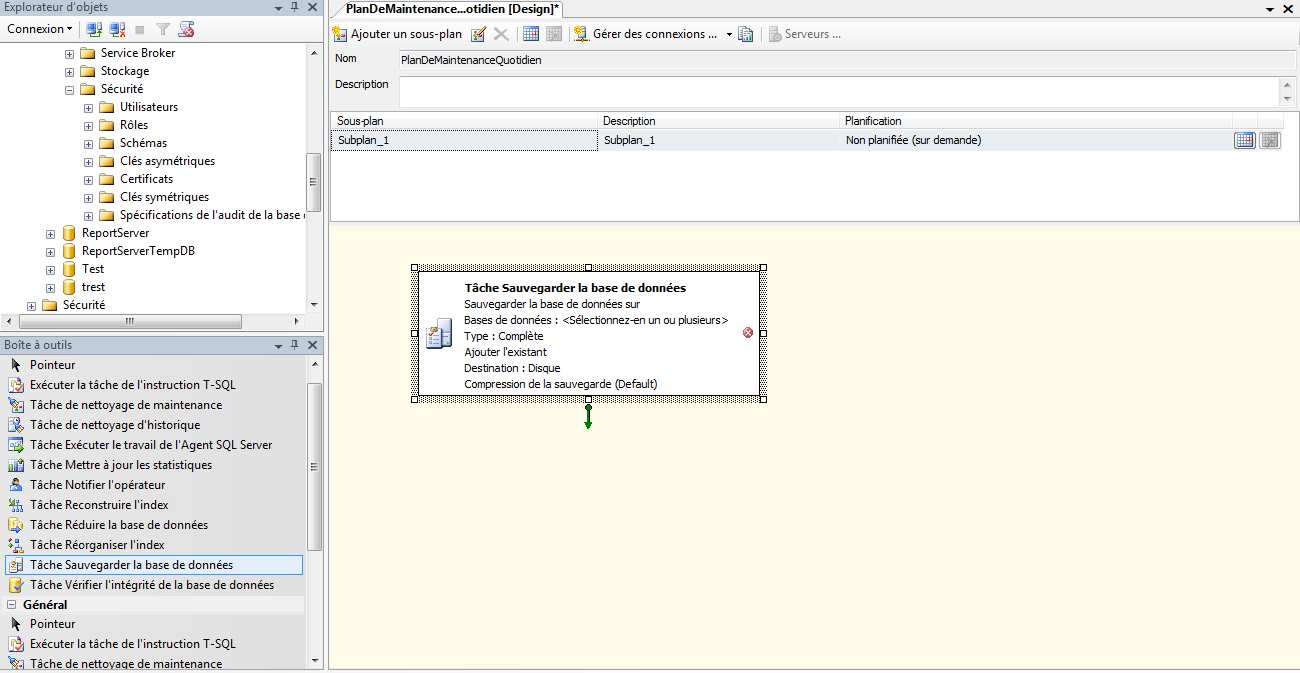Expand the Service Broker folder
1300x673 pixels.
[x=70, y=53]
